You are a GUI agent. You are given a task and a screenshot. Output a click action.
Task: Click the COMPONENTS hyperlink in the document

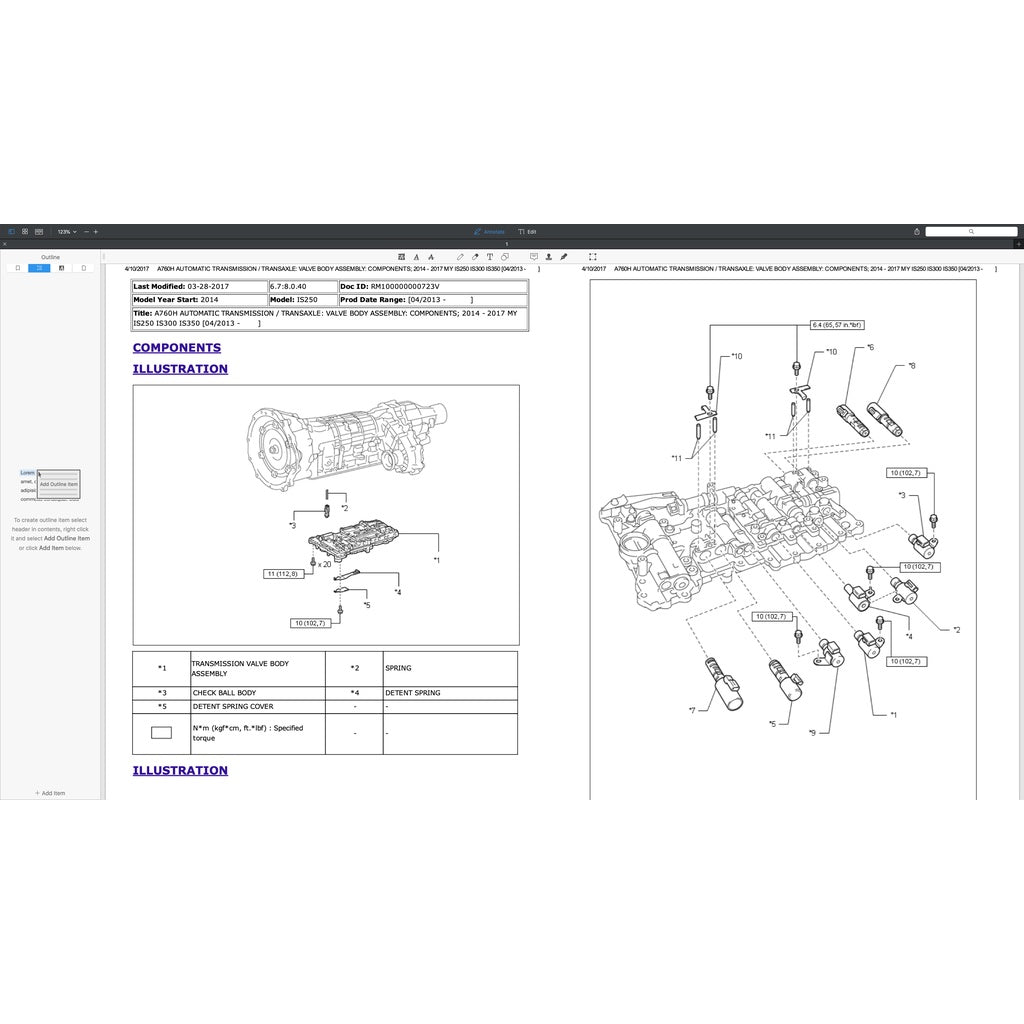[x=176, y=347]
